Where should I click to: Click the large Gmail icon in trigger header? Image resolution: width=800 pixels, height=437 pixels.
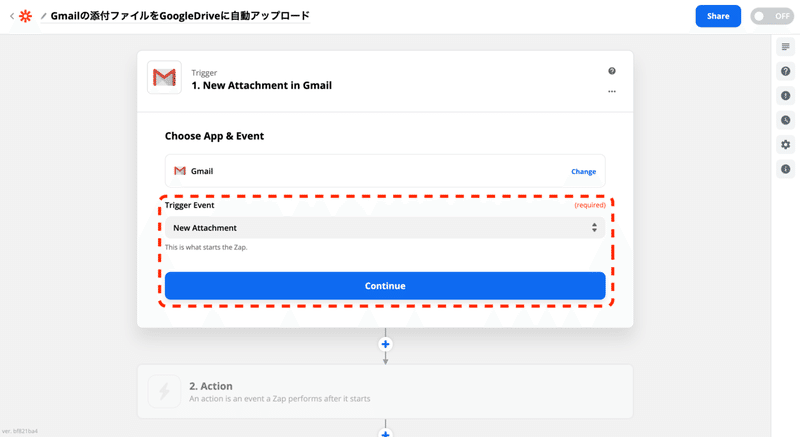(164, 78)
